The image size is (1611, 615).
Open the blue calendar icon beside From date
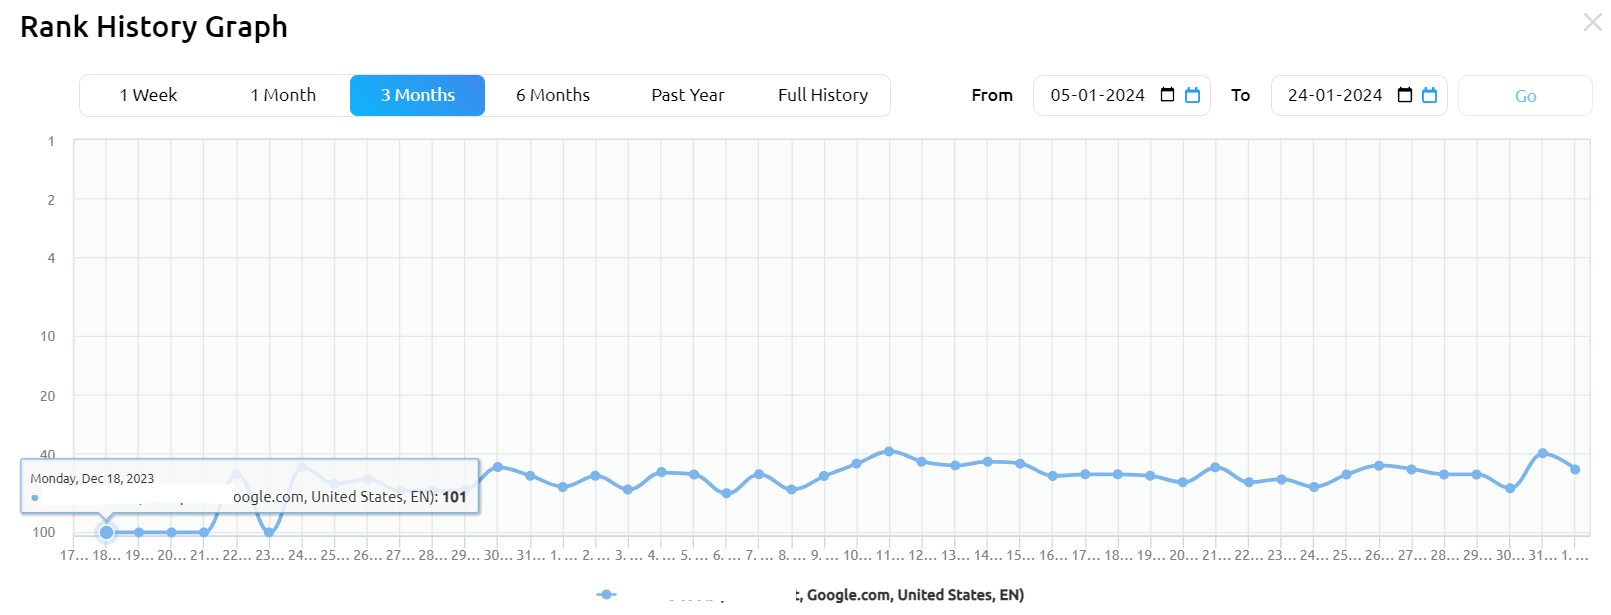tap(1192, 95)
